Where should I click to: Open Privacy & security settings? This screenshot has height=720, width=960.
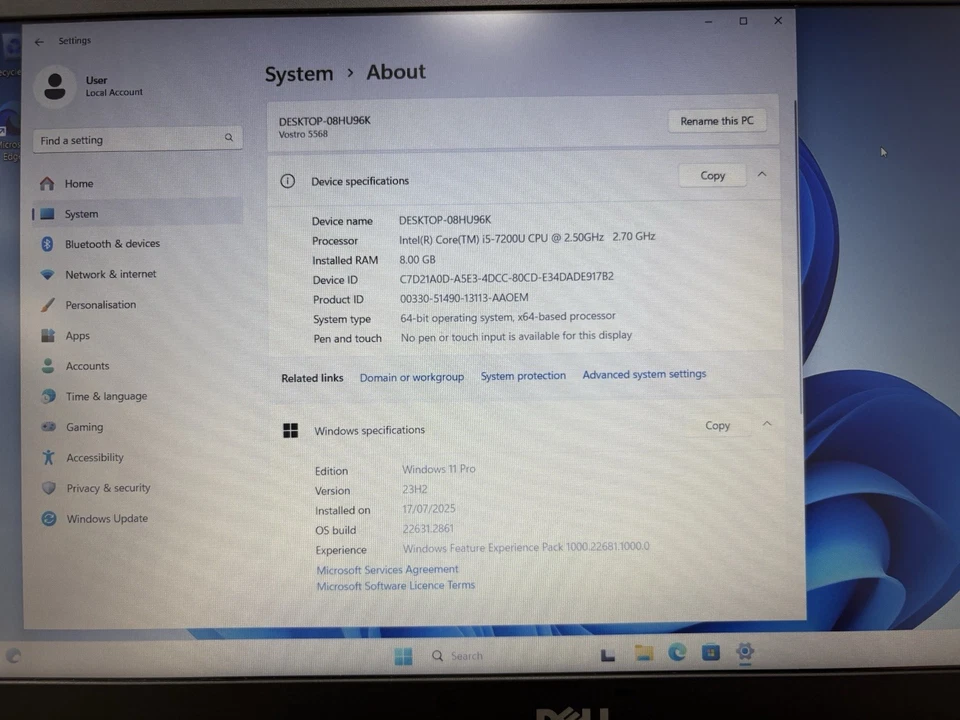107,487
